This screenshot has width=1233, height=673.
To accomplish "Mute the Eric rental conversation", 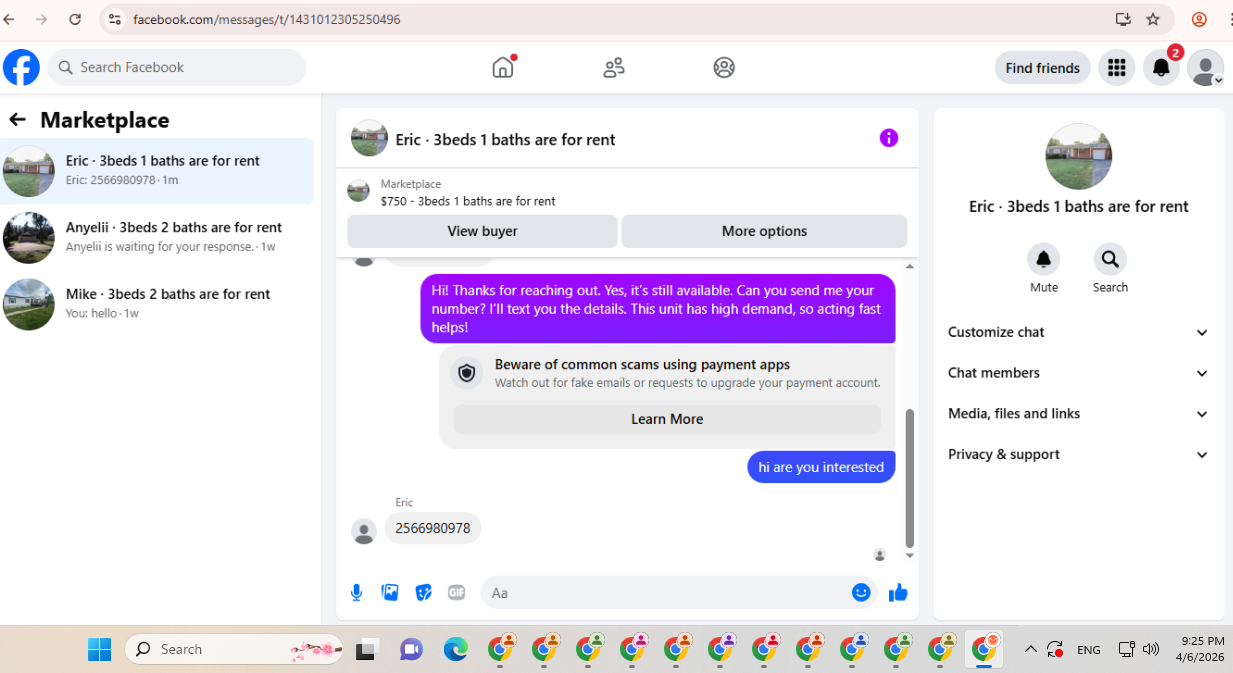I will click(1043, 260).
